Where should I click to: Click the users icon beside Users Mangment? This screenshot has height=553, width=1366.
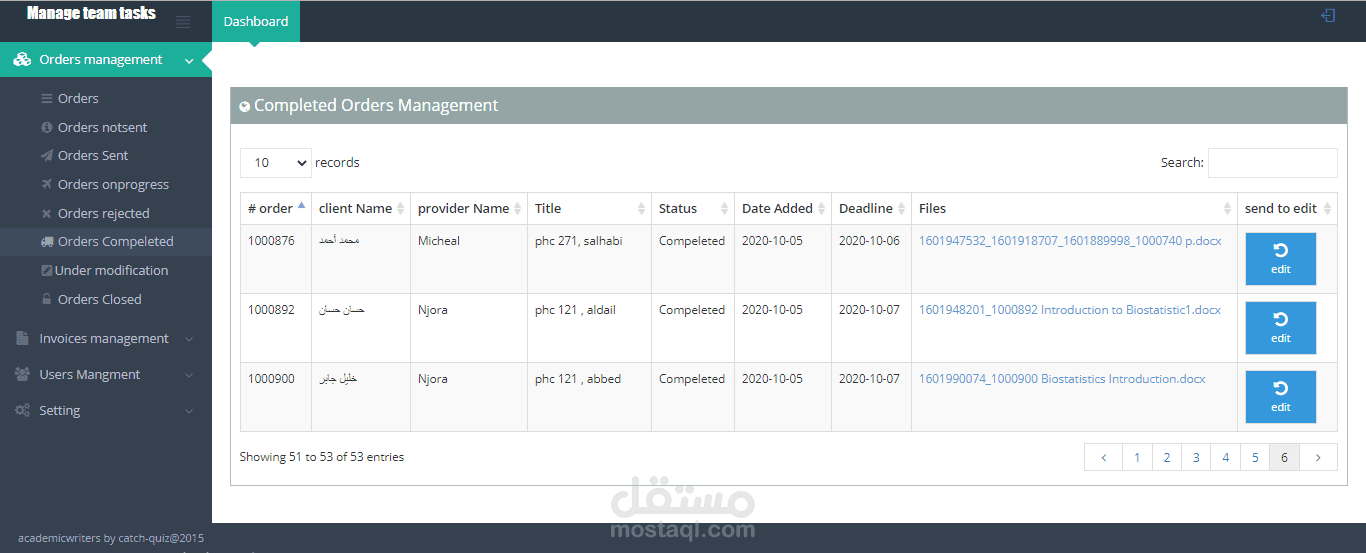(22, 374)
